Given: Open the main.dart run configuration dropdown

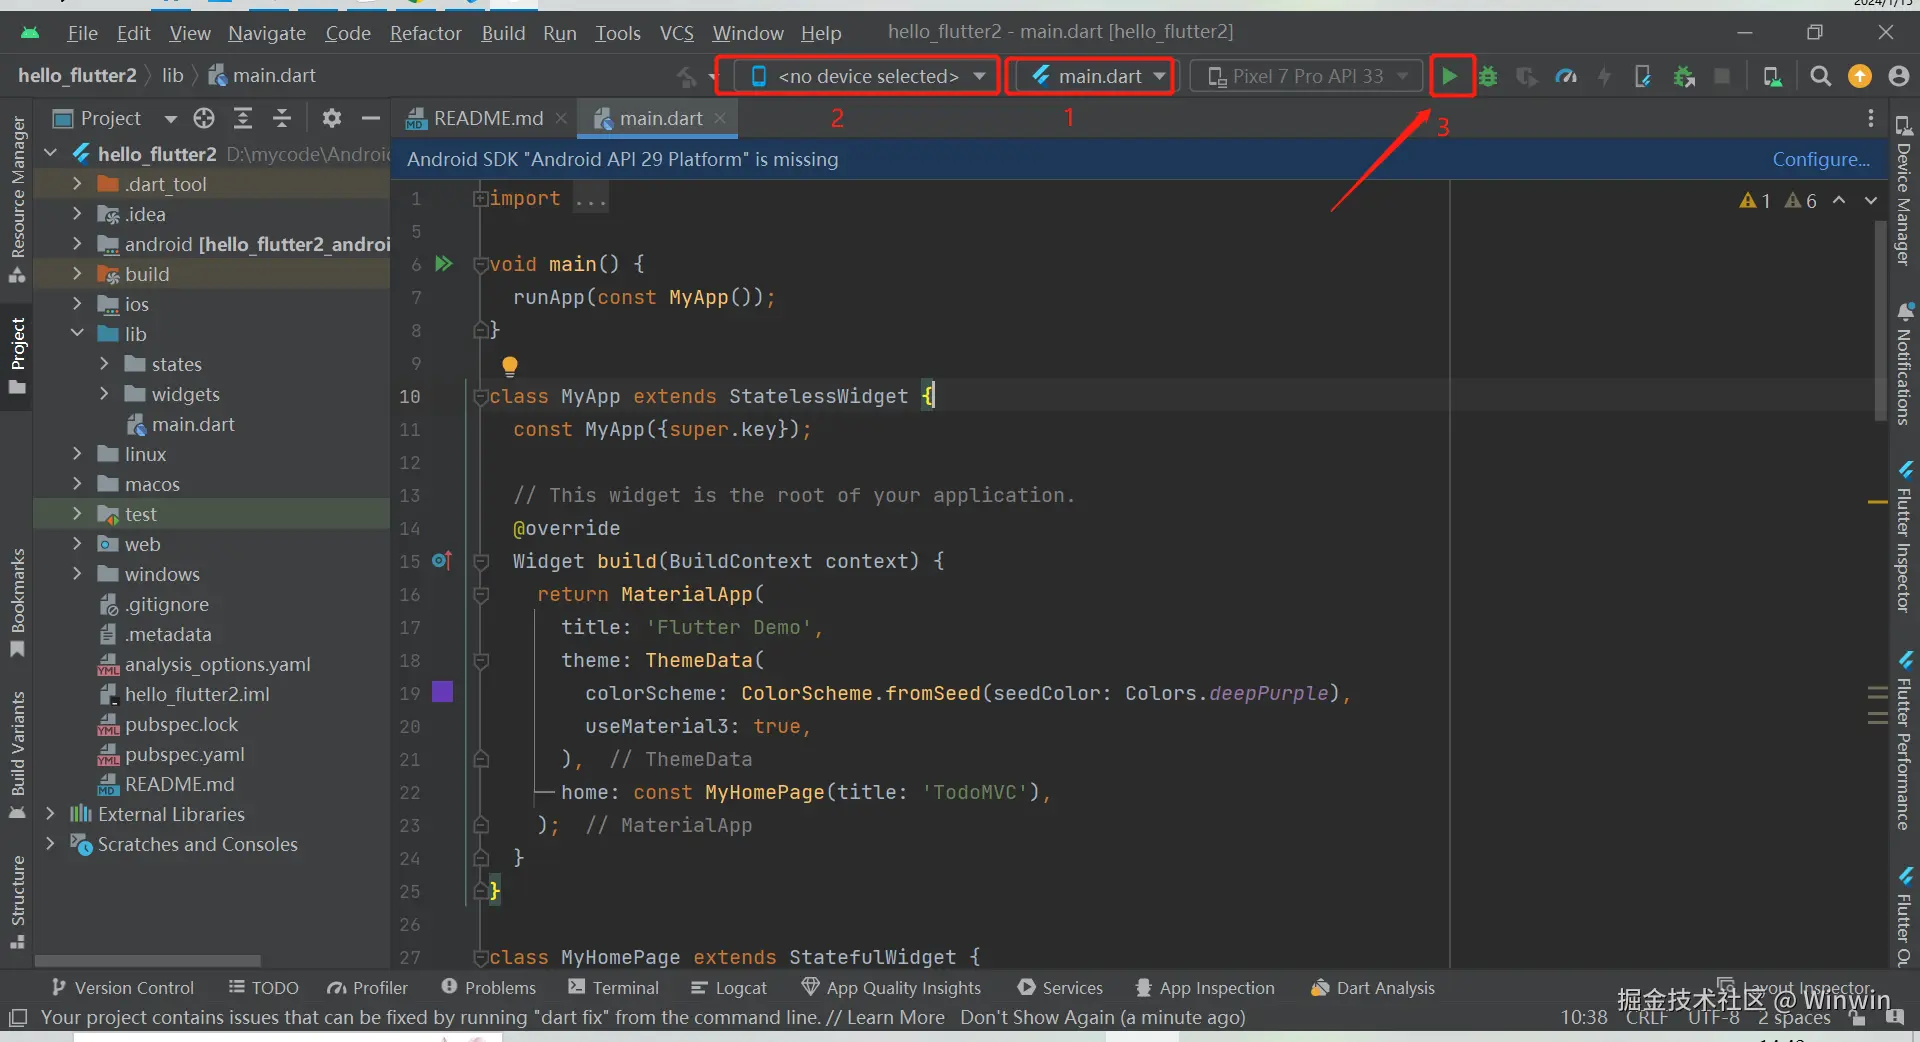Looking at the screenshot, I should 1098,76.
